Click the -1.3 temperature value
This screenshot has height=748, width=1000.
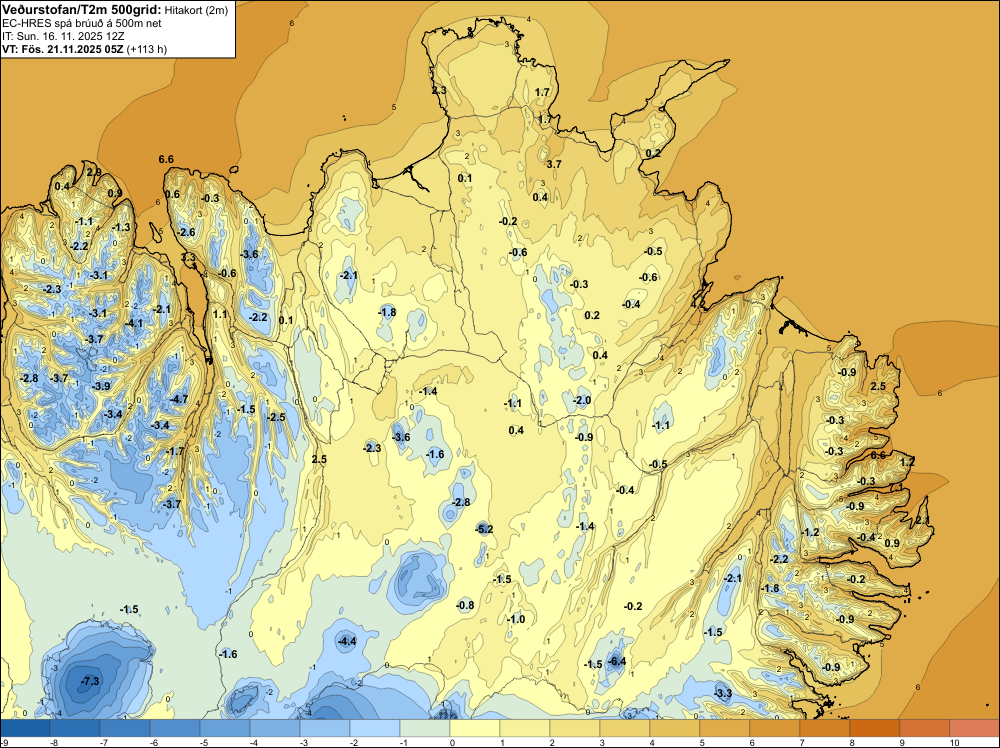(x=121, y=228)
